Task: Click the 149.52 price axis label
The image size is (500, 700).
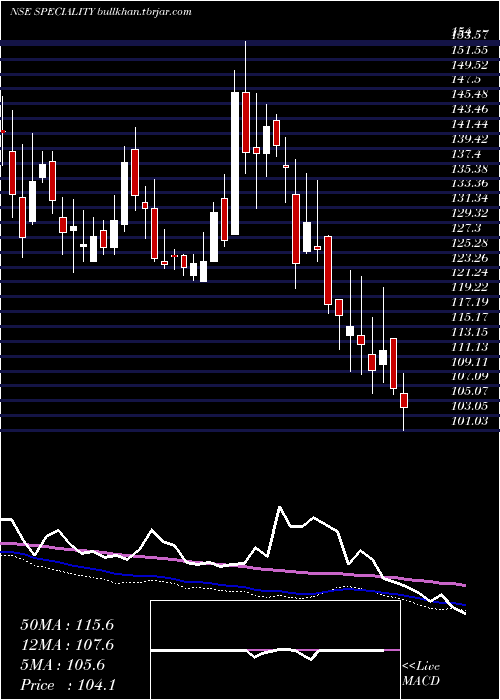Action: tap(469, 65)
